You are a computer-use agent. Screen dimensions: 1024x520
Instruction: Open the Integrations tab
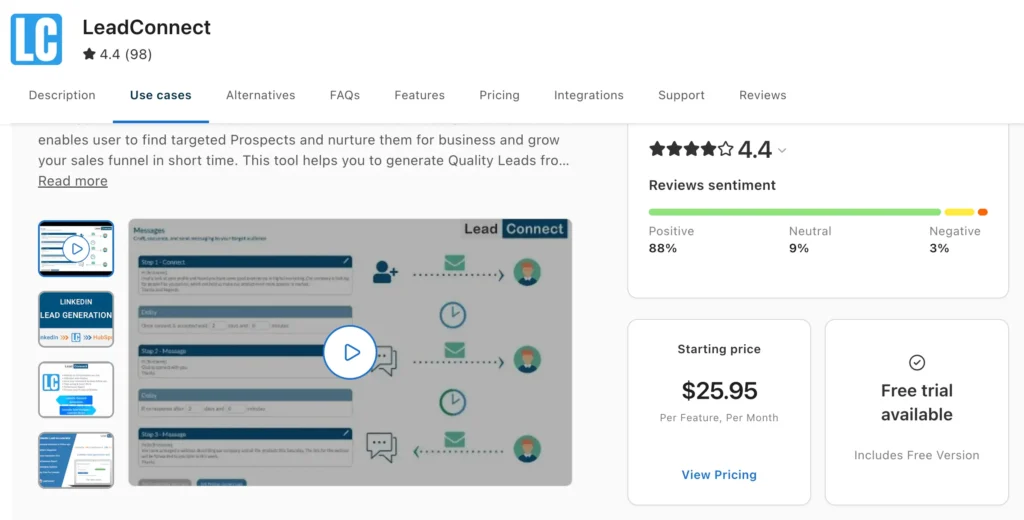[x=588, y=95]
